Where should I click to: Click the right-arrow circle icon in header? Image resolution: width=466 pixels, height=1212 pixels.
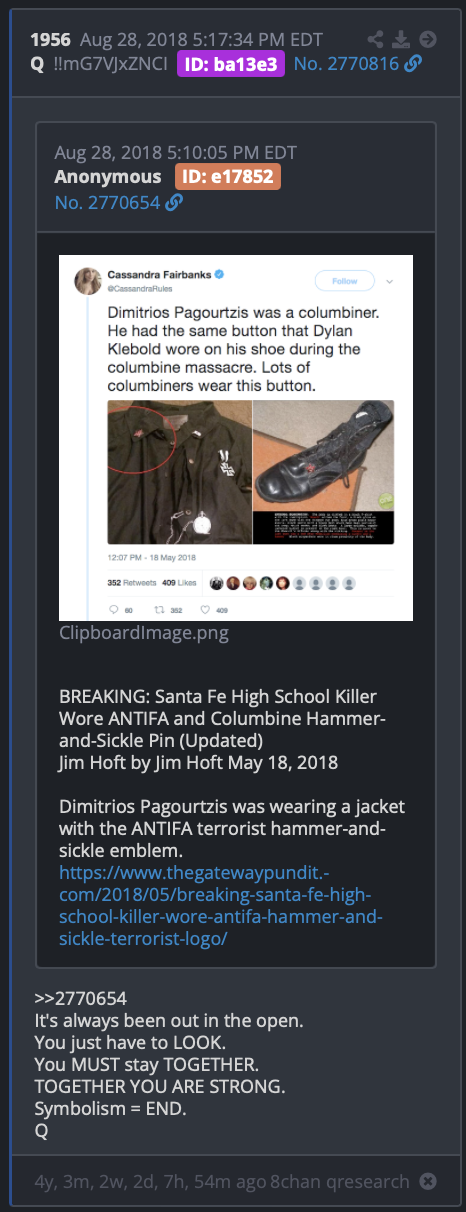click(x=427, y=40)
